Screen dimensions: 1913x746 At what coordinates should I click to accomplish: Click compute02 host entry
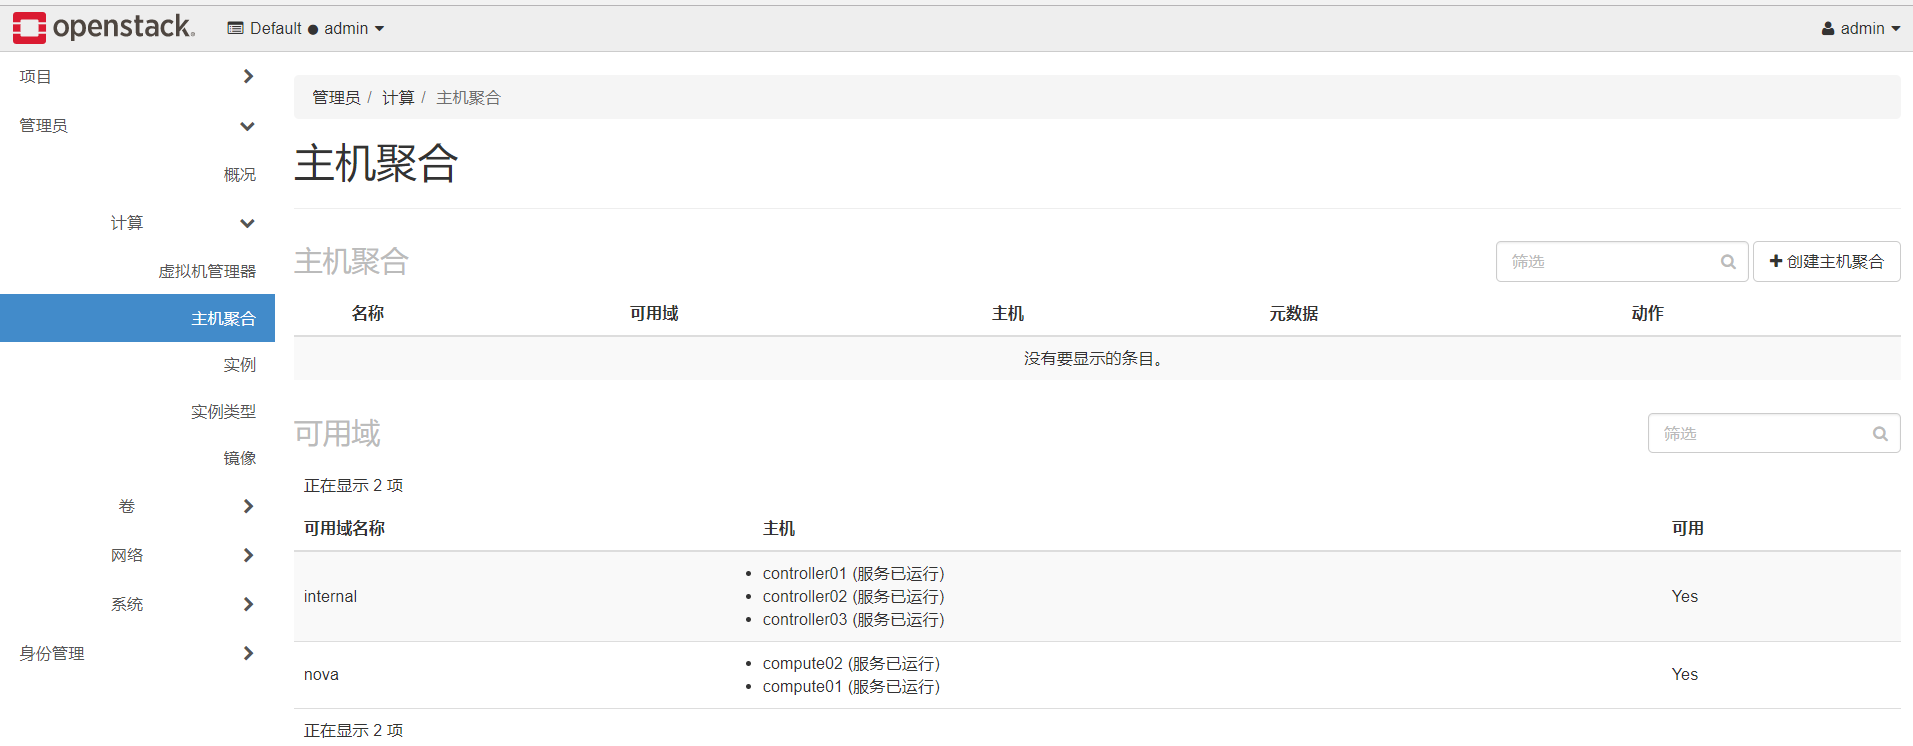click(851, 664)
